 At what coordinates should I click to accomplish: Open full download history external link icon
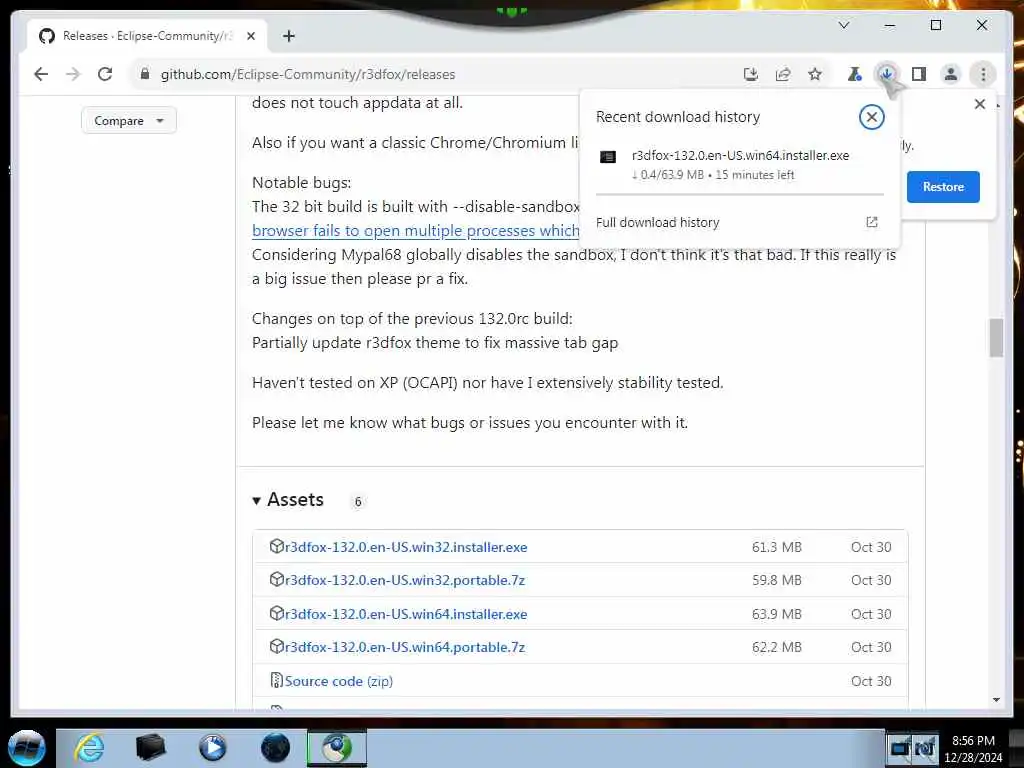point(872,222)
